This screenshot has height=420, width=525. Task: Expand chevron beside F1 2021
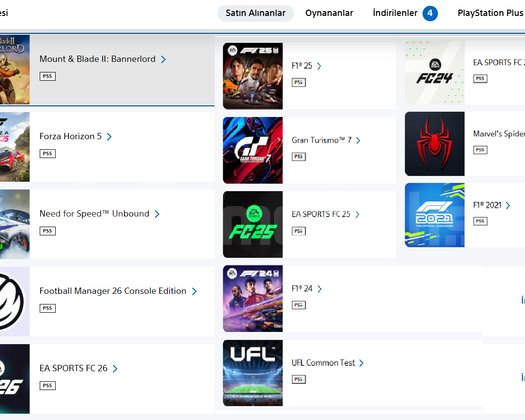click(x=508, y=205)
